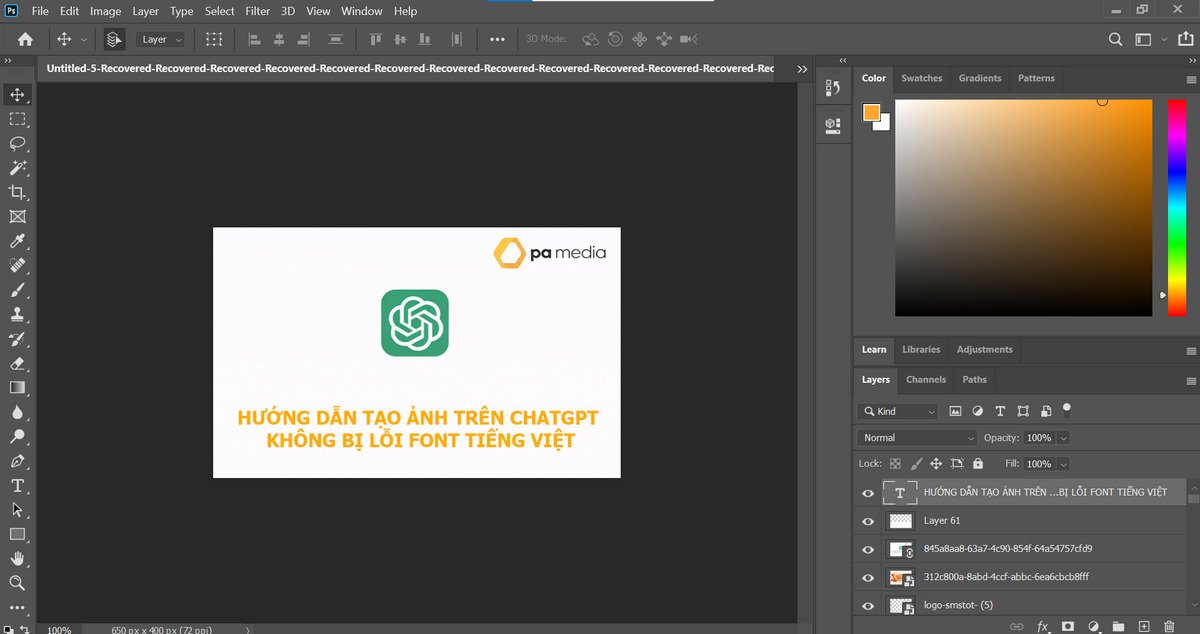
Task: Toggle visibility of the text layer
Action: pyautogui.click(x=867, y=492)
